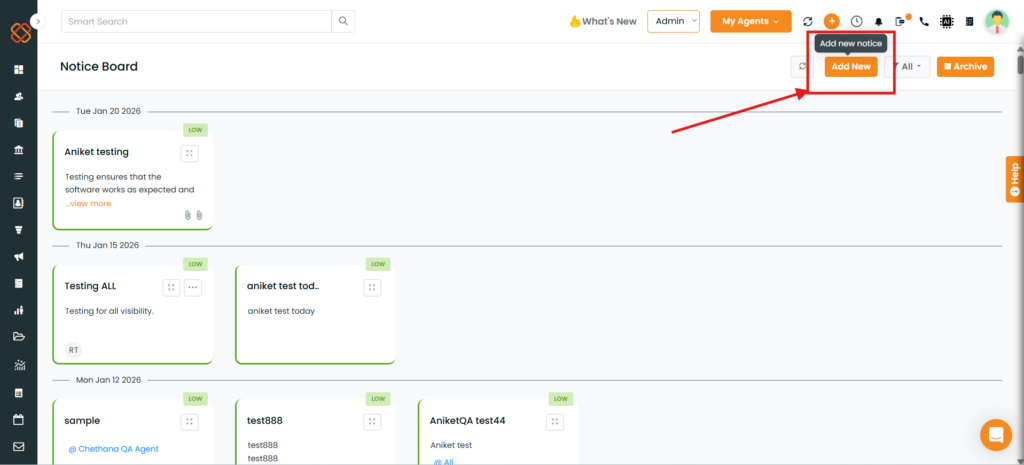1024x465 pixels.
Task: Click the clock history icon in header
Action: pos(856,21)
